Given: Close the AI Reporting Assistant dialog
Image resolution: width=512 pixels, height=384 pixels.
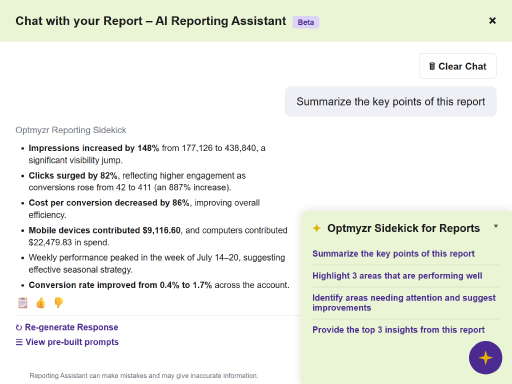Looking at the screenshot, I should 492,21.
